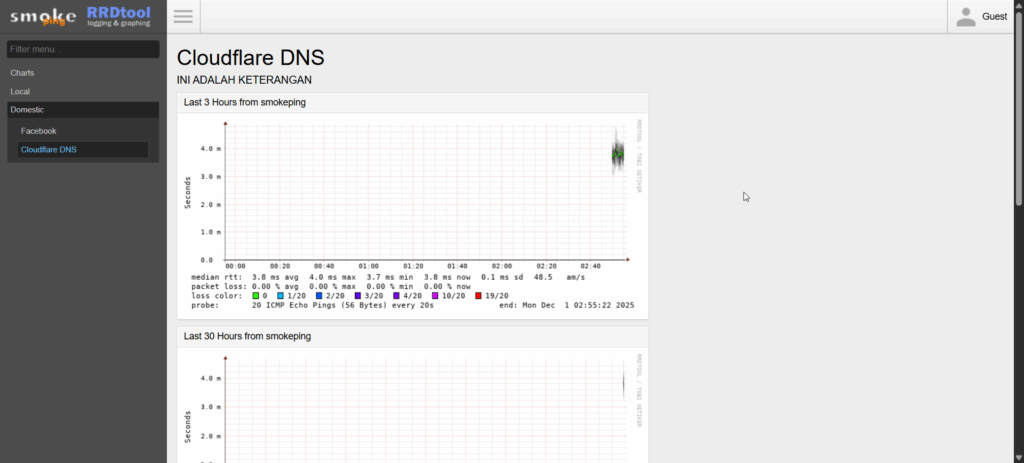Open the Charts menu item
The width and height of the screenshot is (1024, 463).
click(x=22, y=73)
